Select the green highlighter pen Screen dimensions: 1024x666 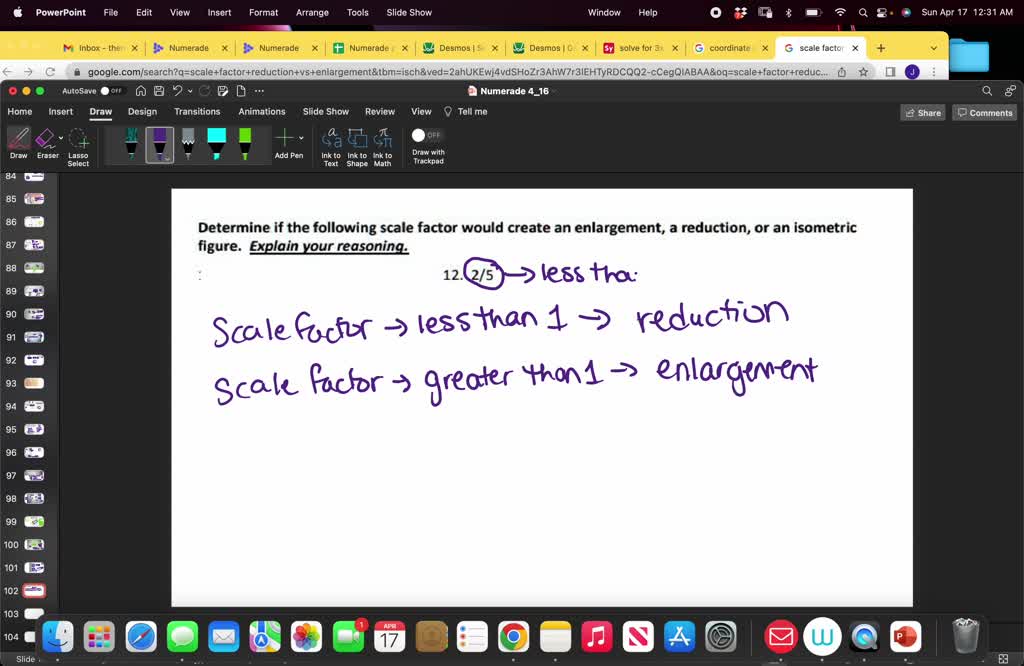coord(245,143)
